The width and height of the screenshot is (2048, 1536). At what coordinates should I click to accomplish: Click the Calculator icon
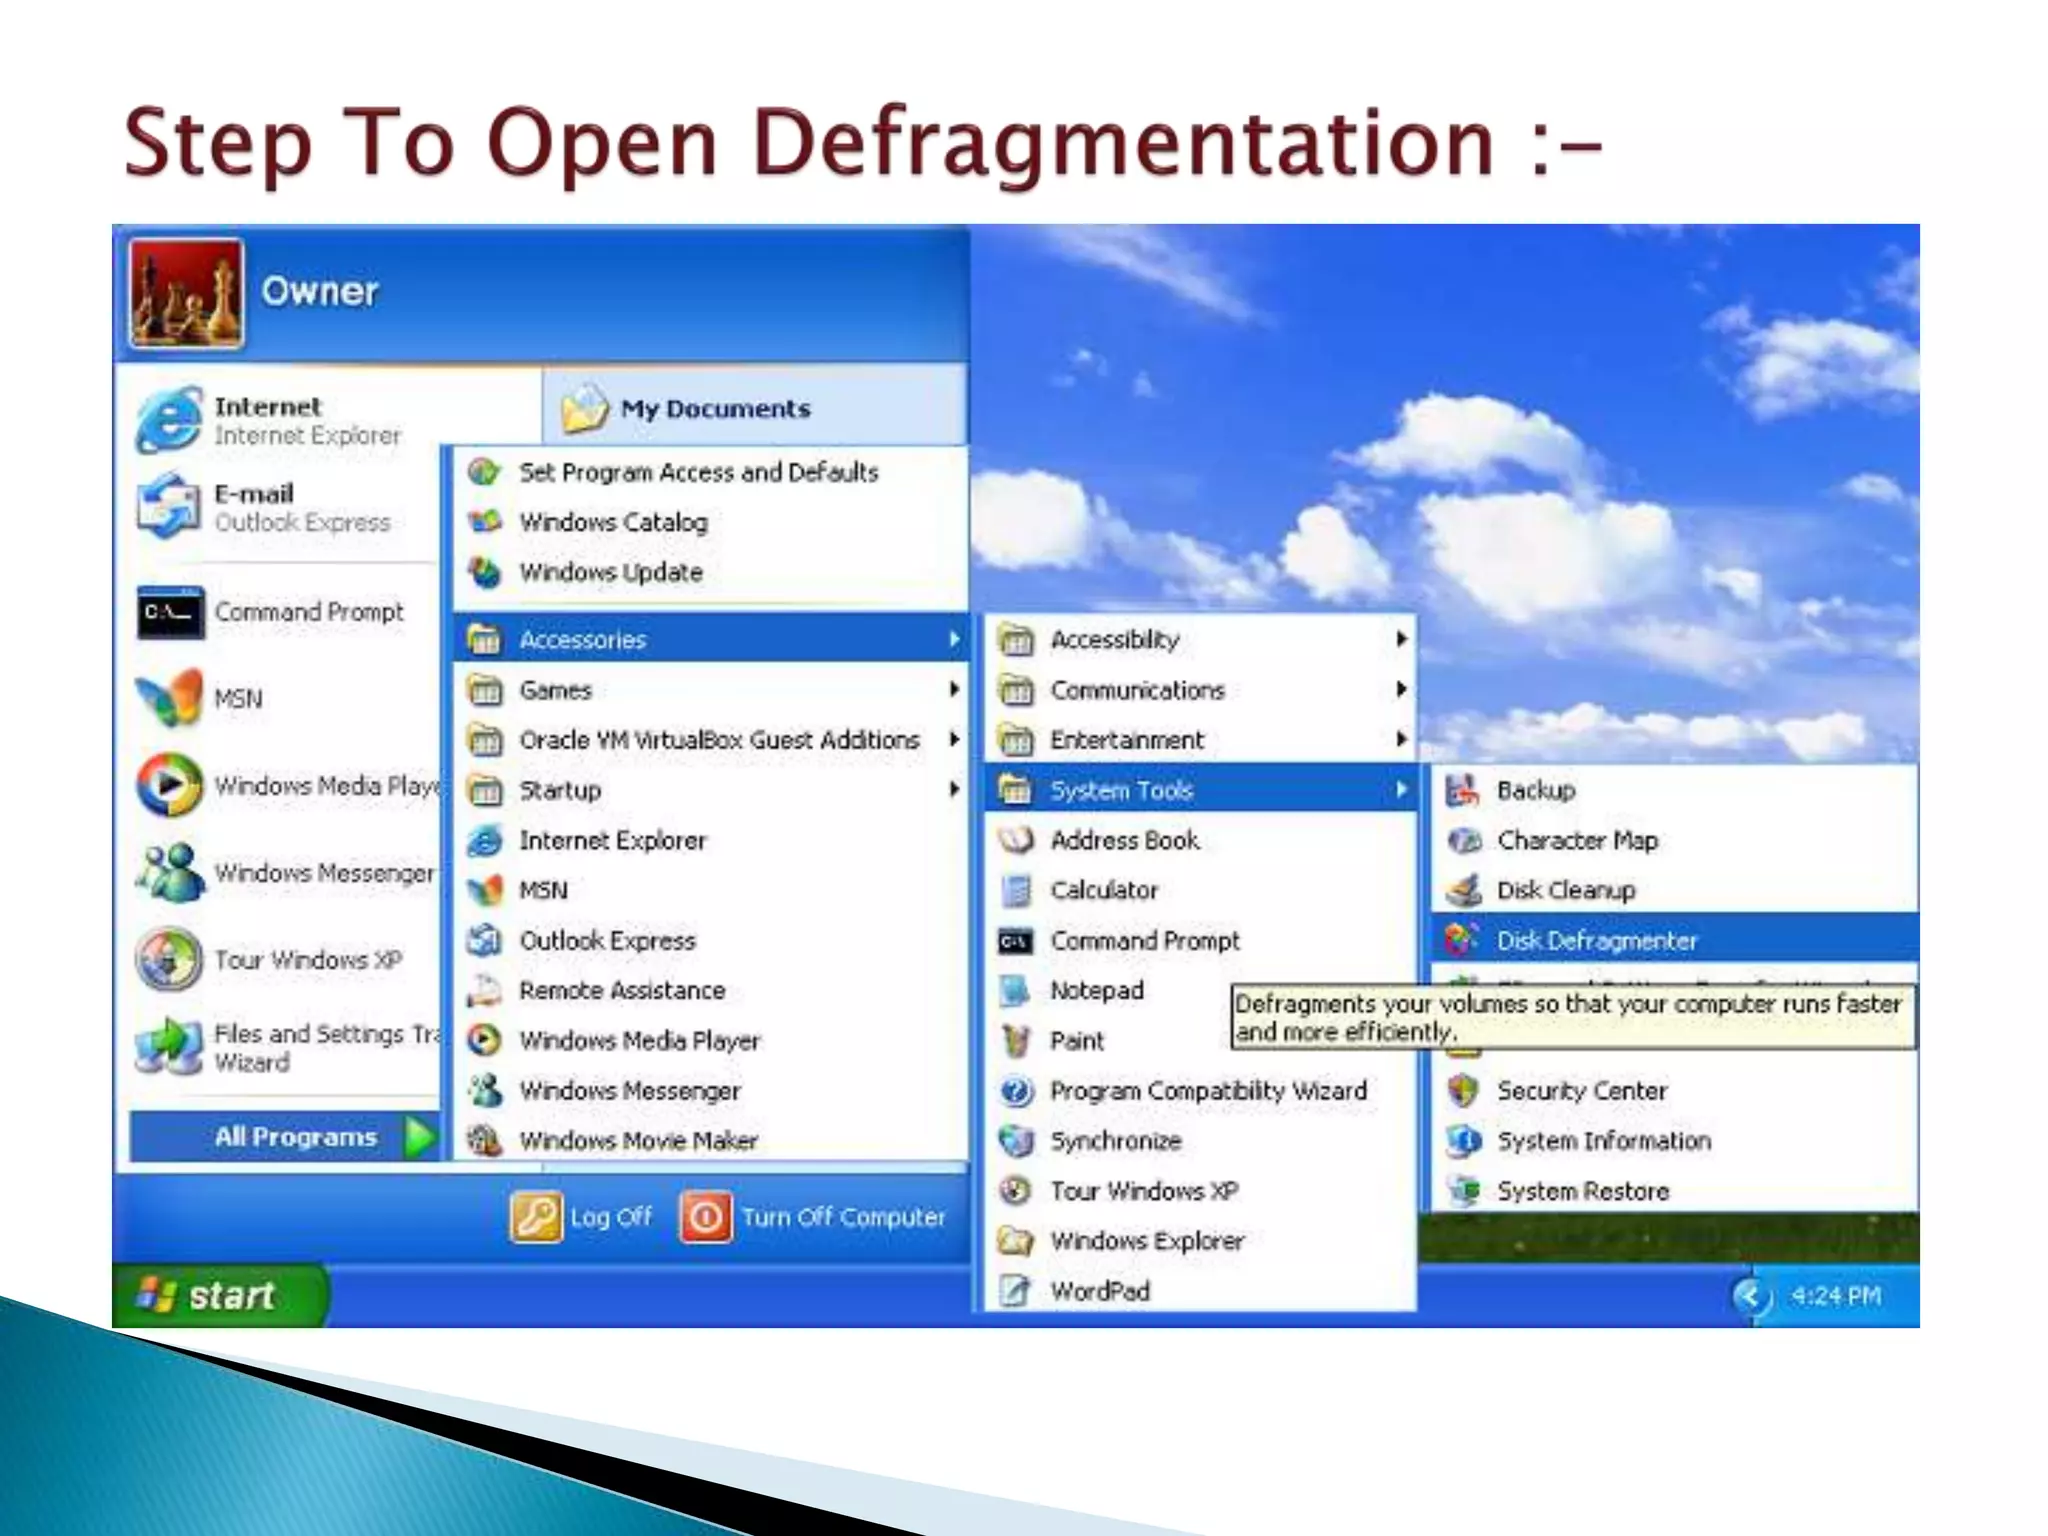(1016, 890)
